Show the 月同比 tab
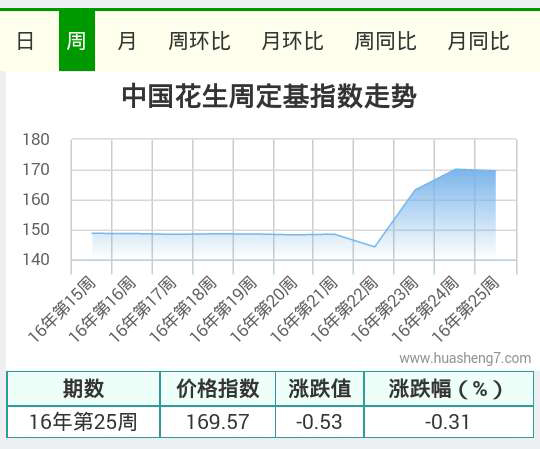540x449 pixels. 478,41
